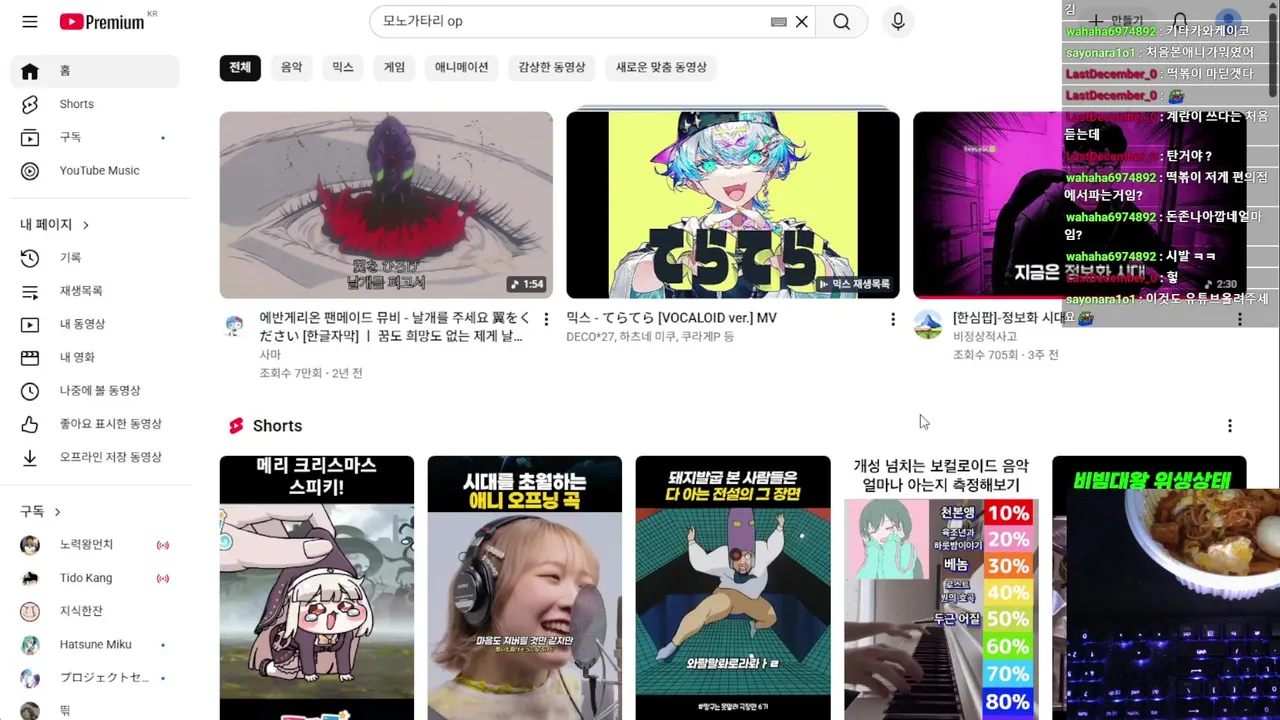Expand the 구독 subscriptions heading
This screenshot has width=1280, height=720.
pyautogui.click(x=41, y=511)
